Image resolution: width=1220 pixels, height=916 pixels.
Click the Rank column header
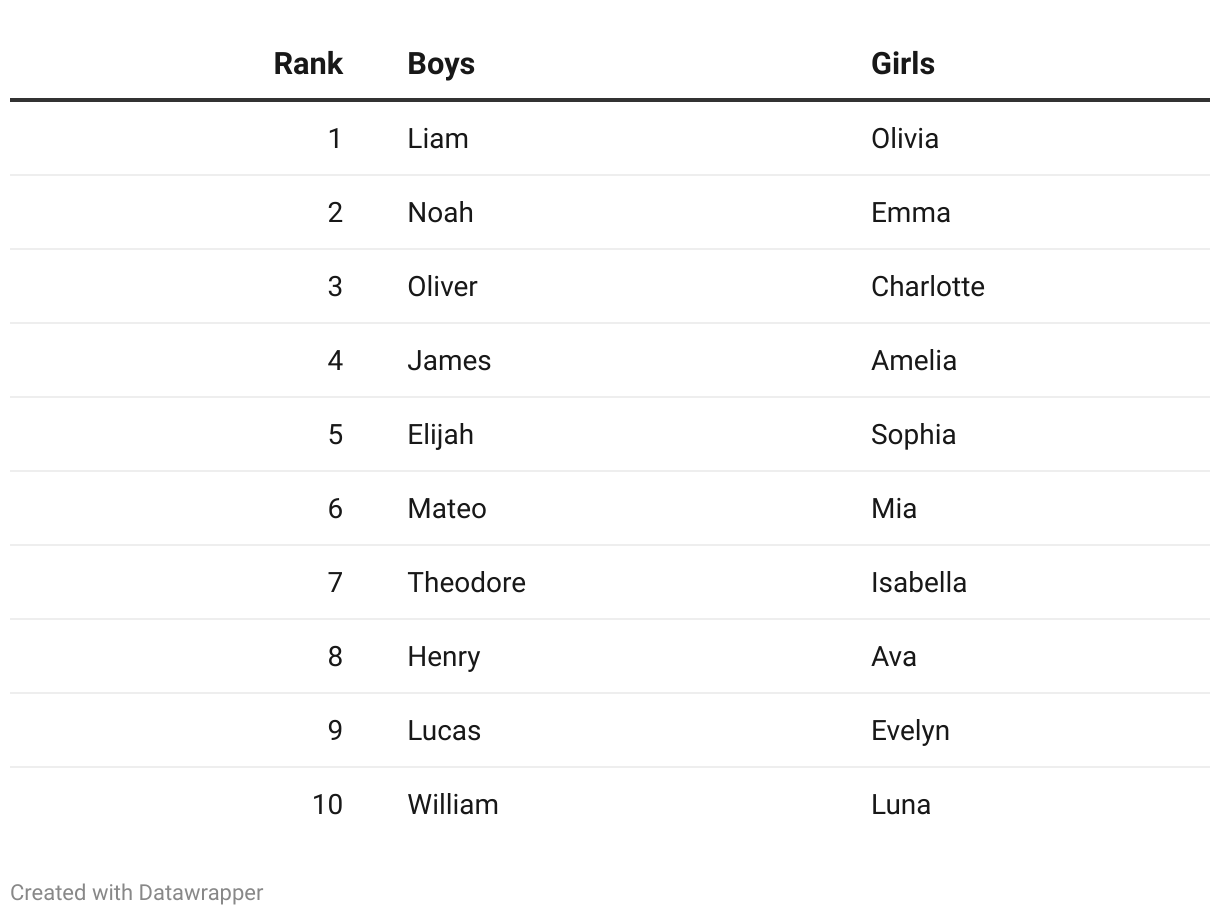tap(308, 64)
